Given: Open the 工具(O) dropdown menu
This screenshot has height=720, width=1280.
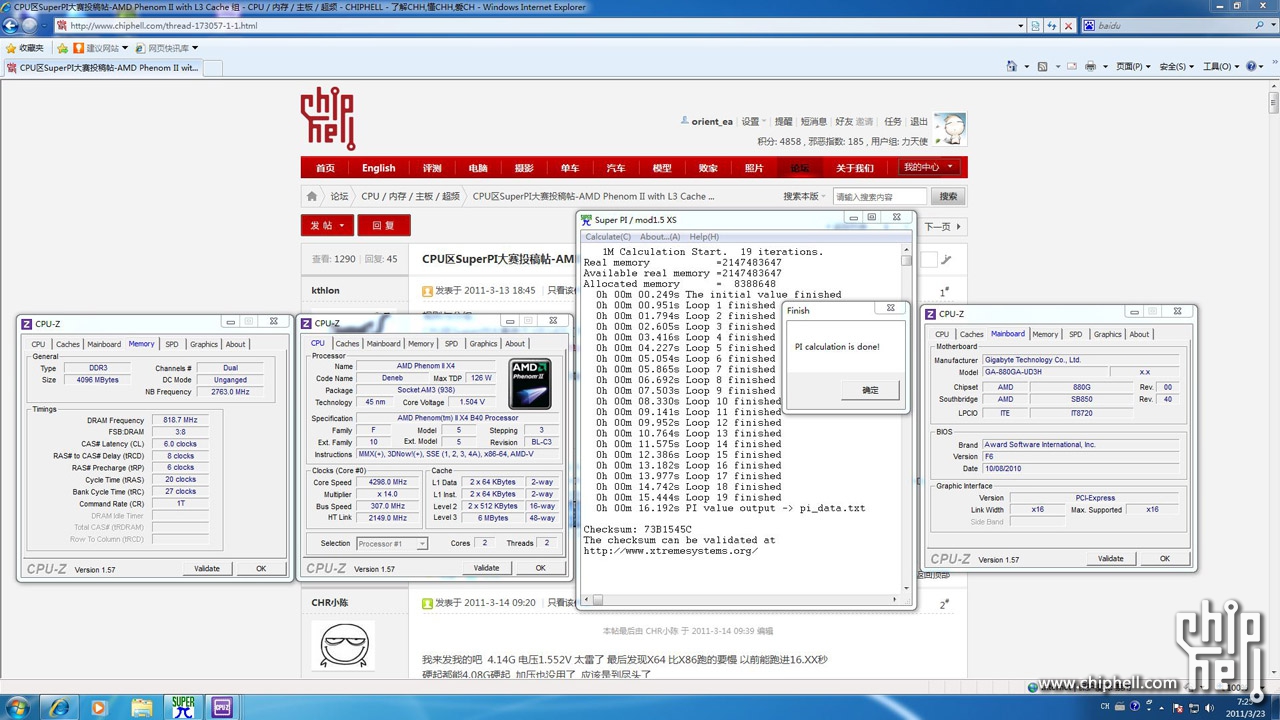Looking at the screenshot, I should tap(1220, 67).
